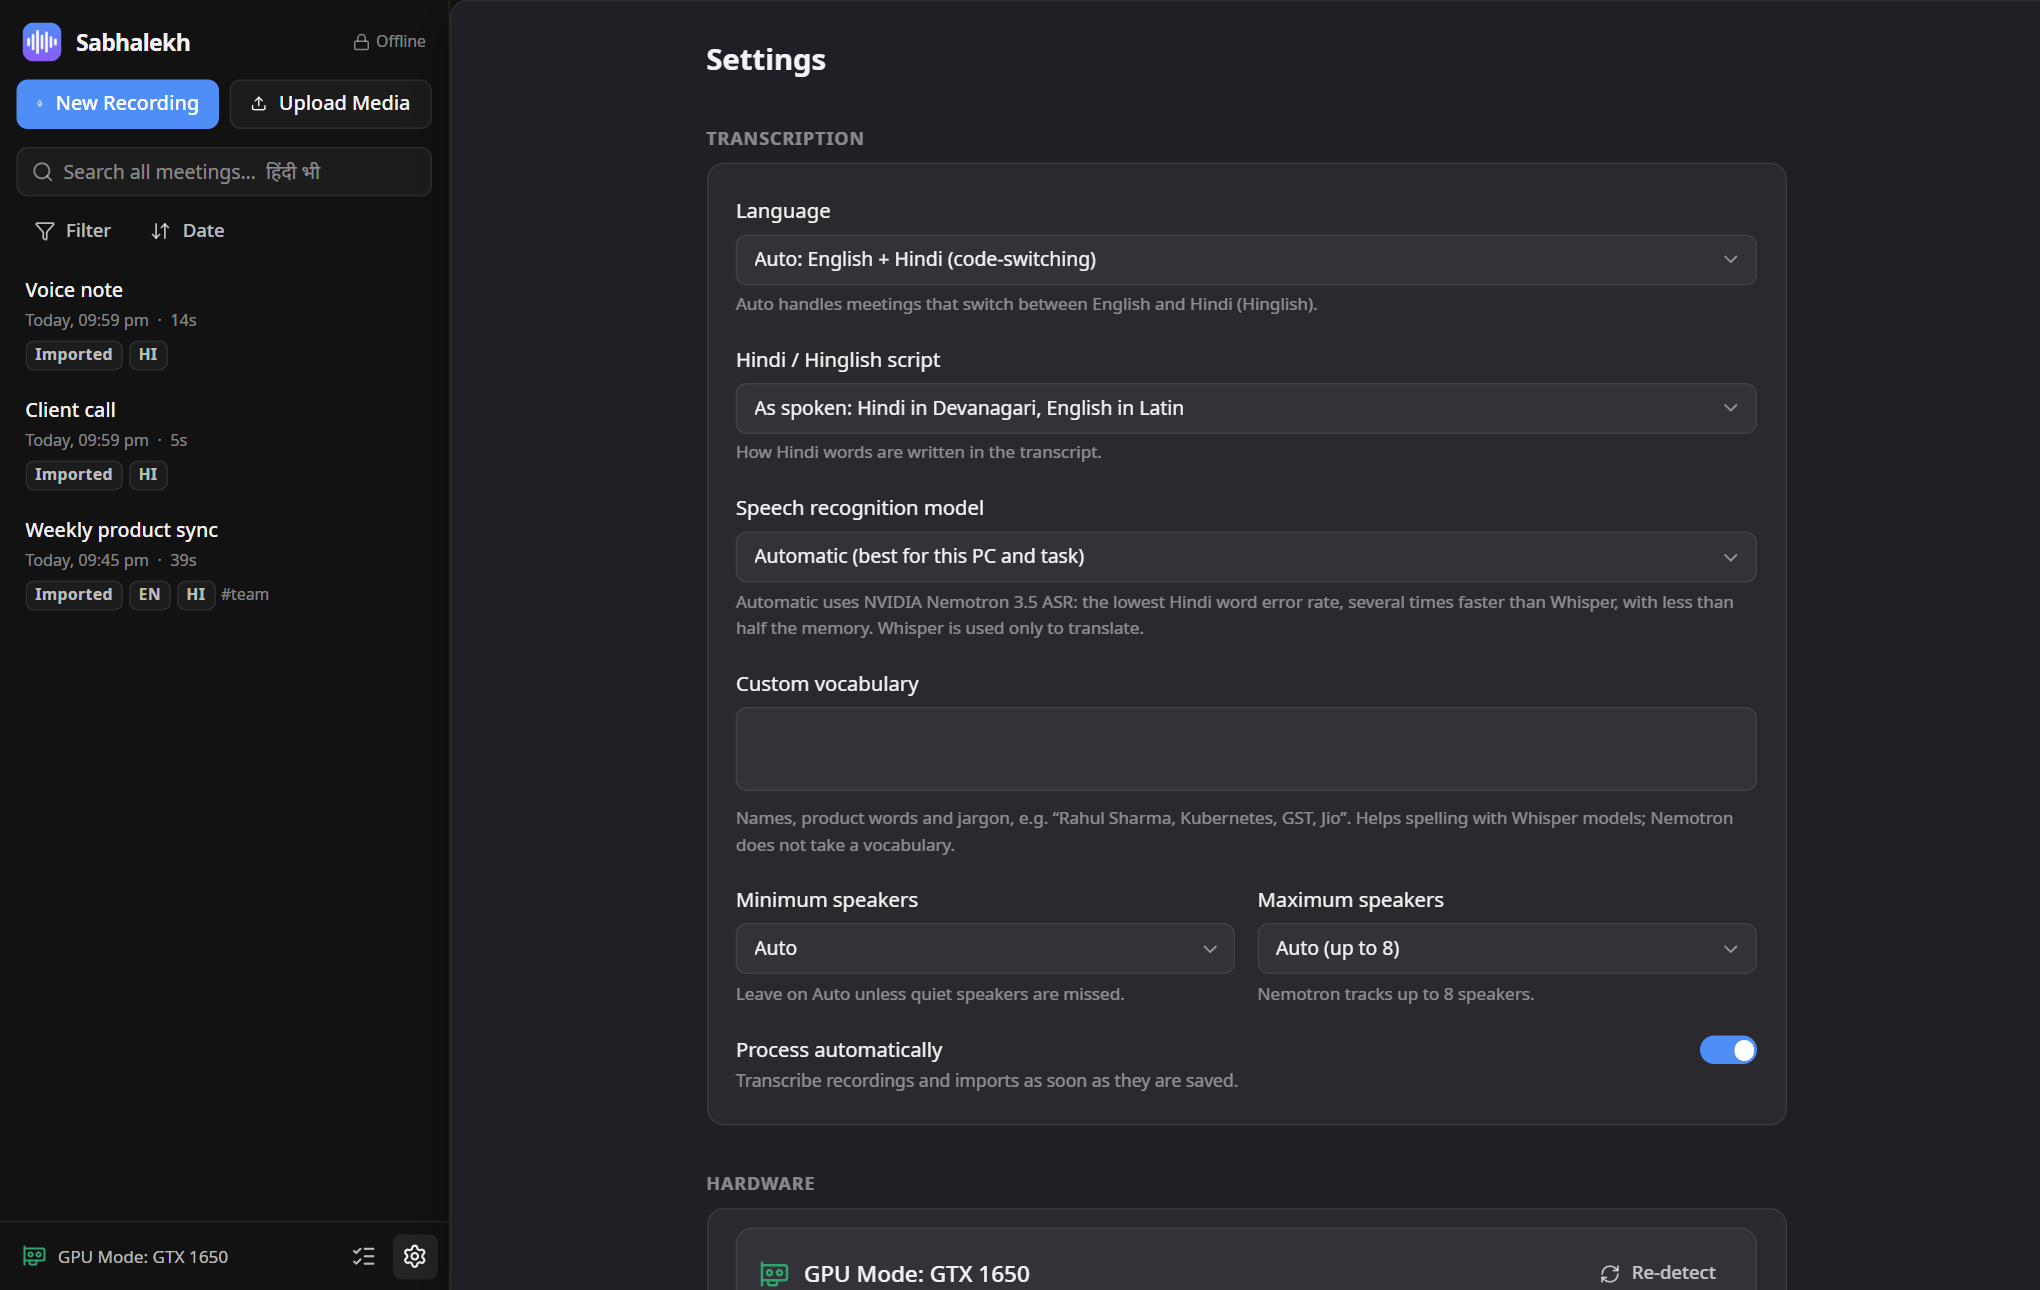
Task: Click the Offline lock icon
Action: (x=361, y=42)
